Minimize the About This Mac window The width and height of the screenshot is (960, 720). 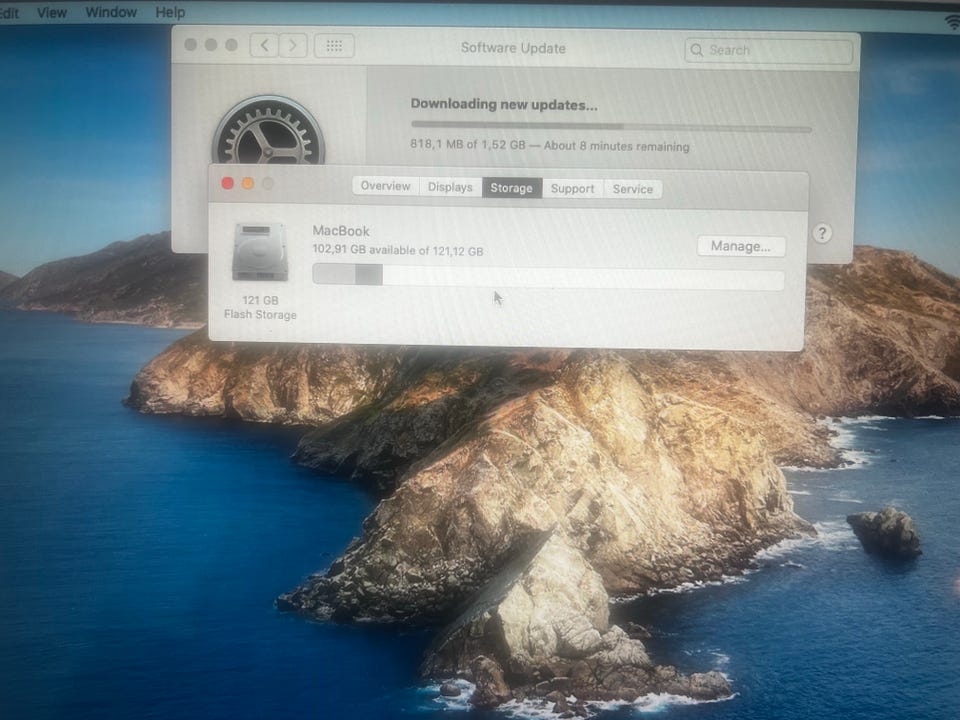(247, 183)
